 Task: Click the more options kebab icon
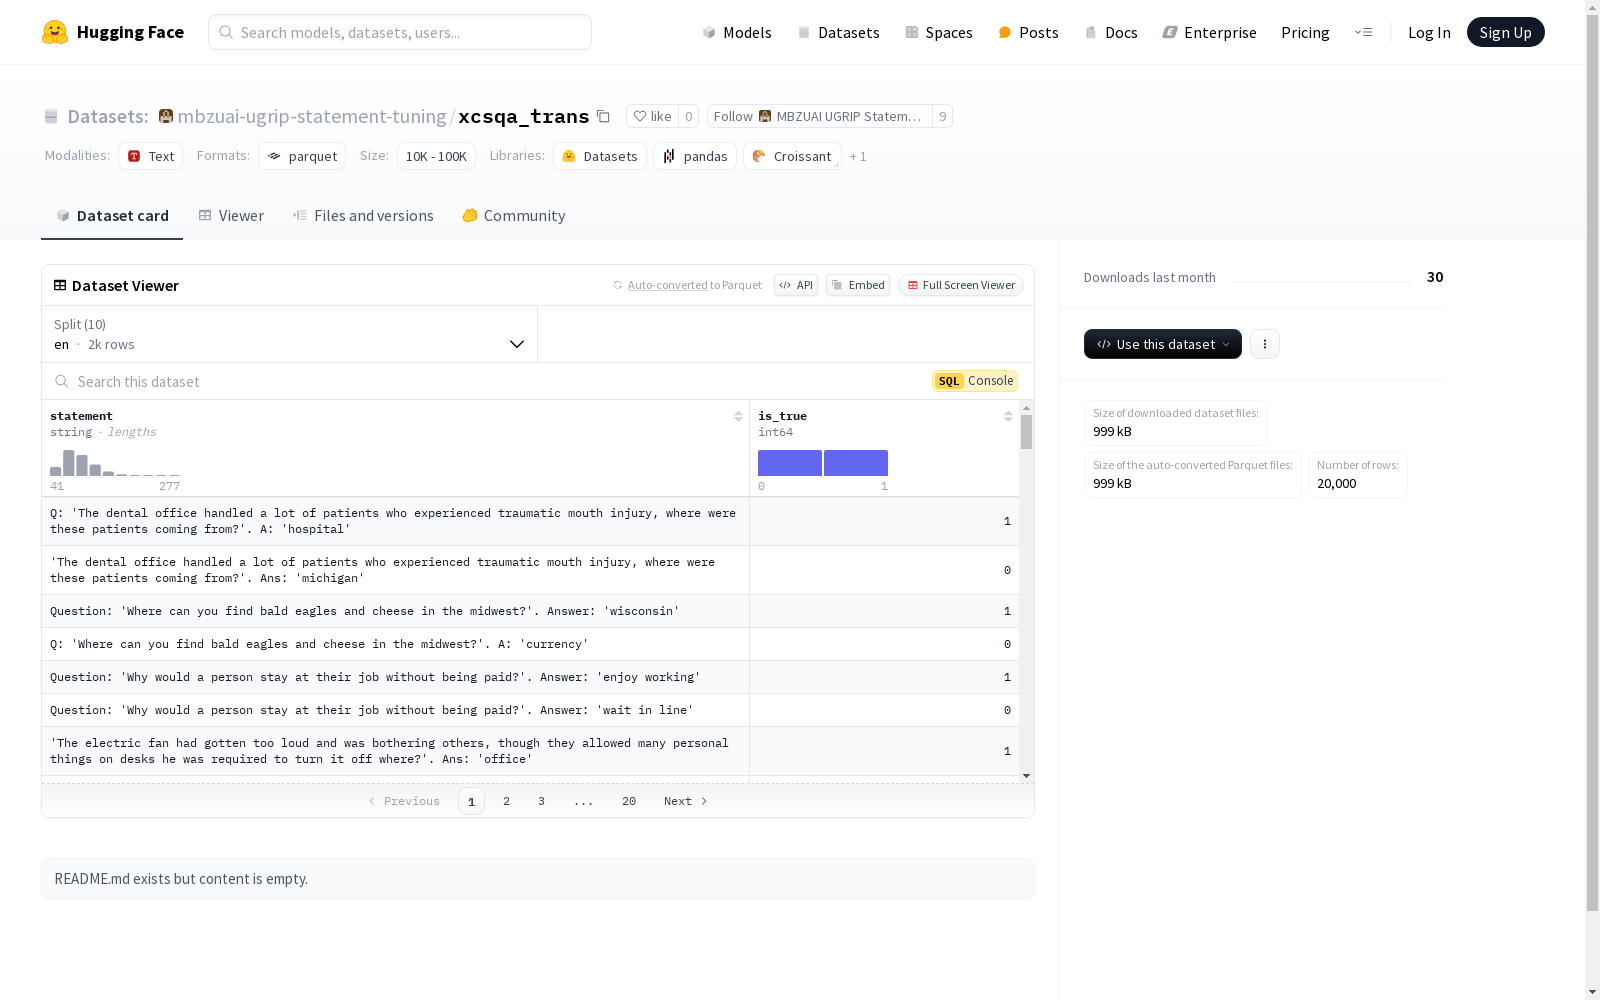[1265, 344]
